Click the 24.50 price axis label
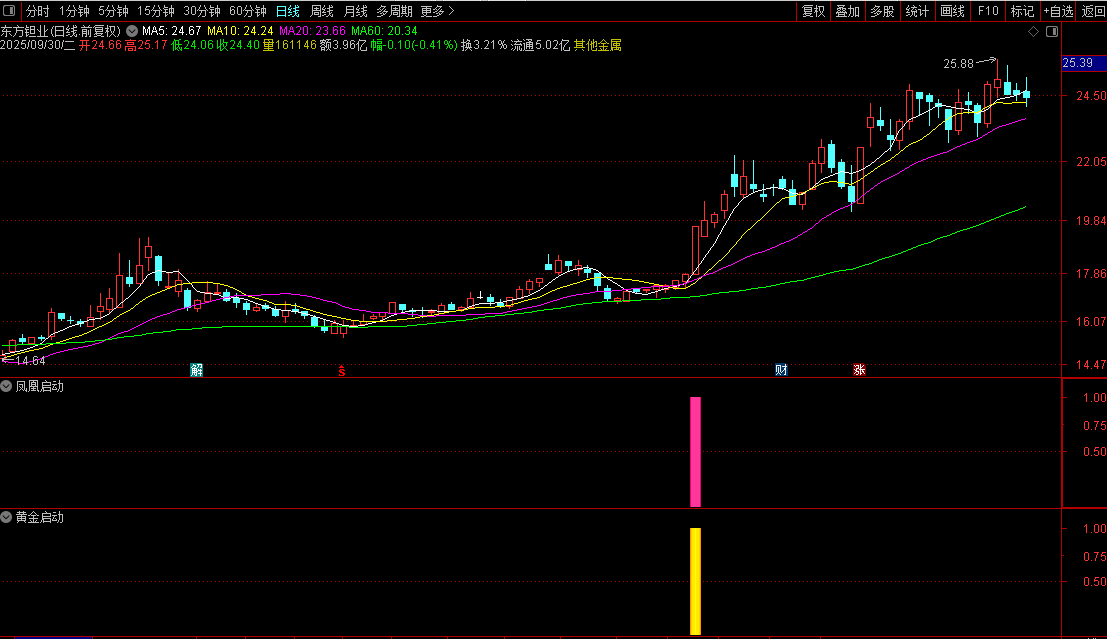 tap(1091, 96)
